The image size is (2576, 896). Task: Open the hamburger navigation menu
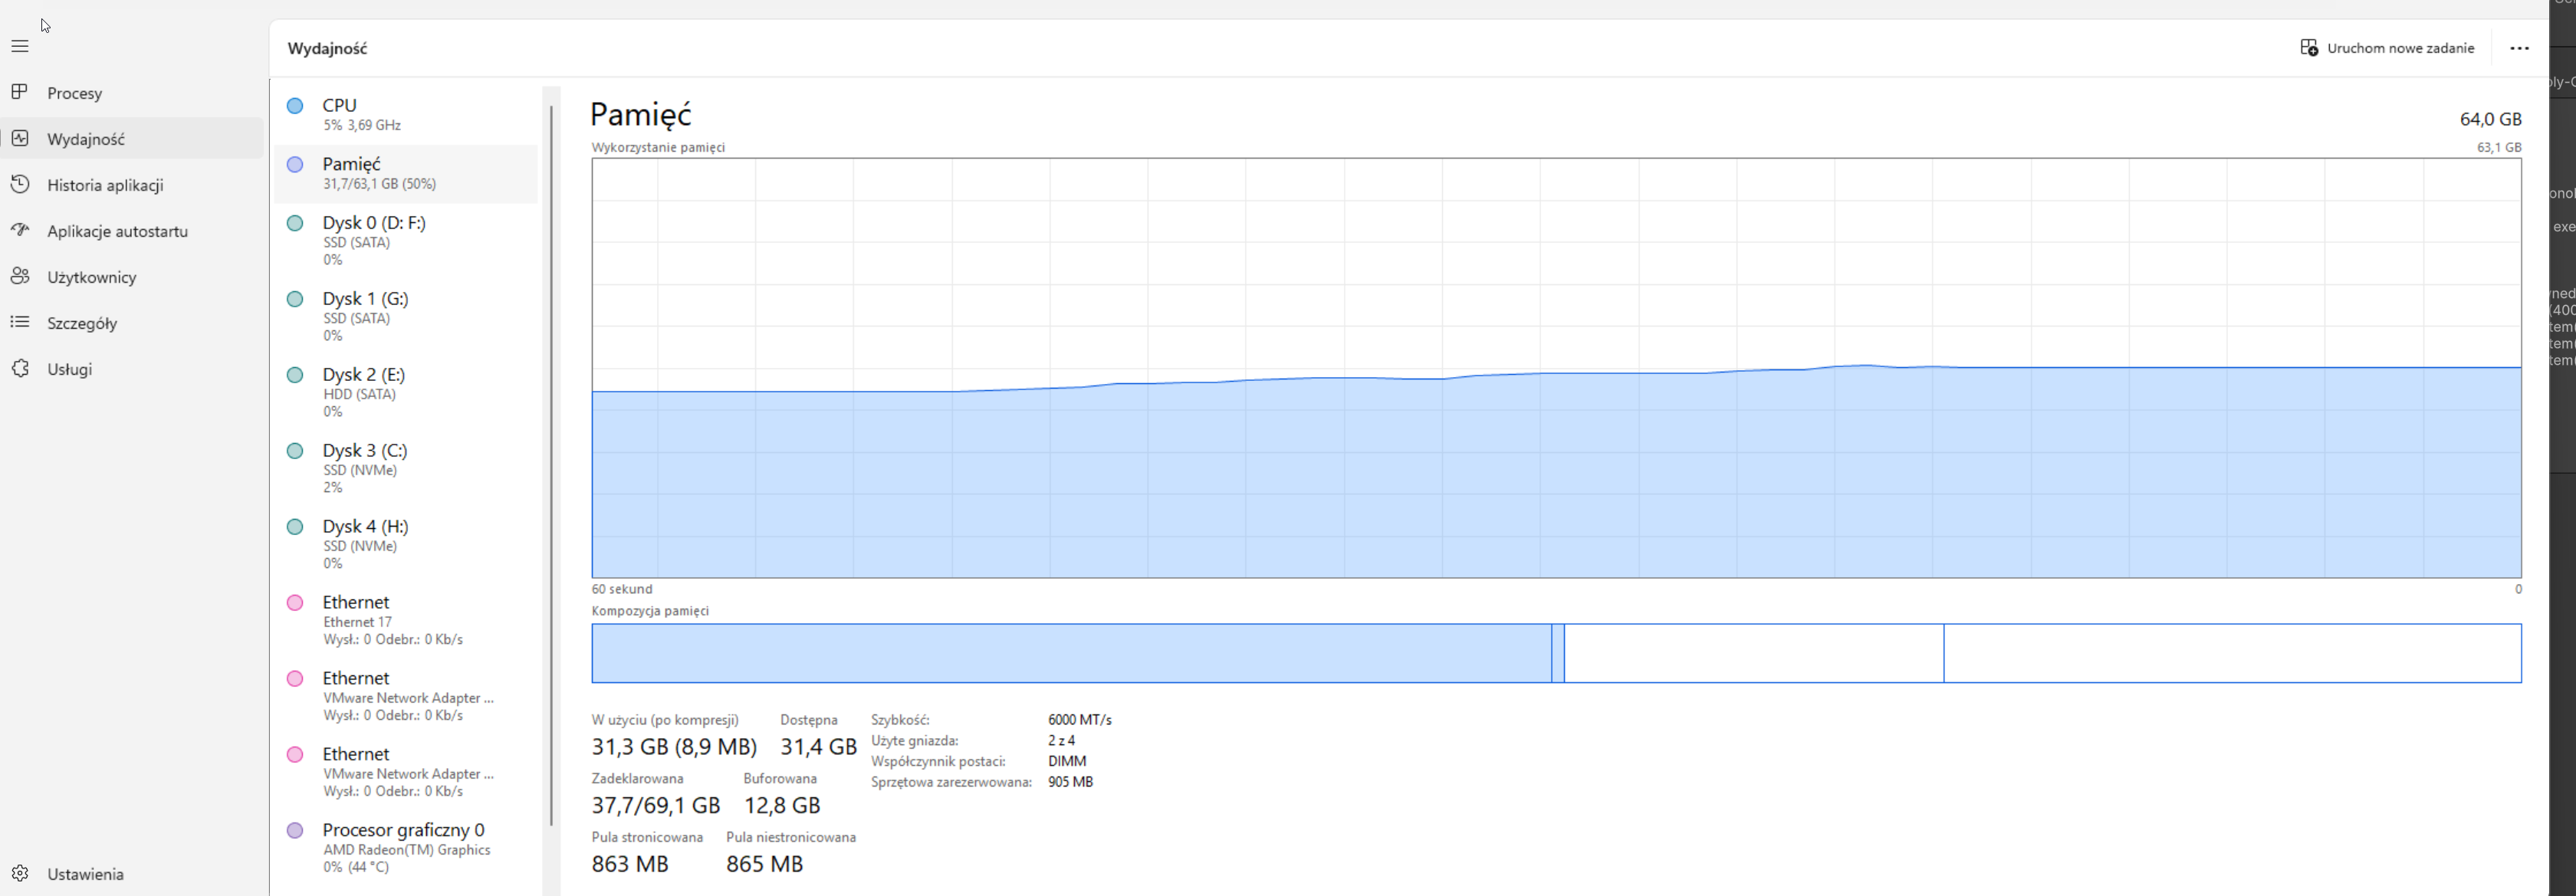pyautogui.click(x=20, y=46)
